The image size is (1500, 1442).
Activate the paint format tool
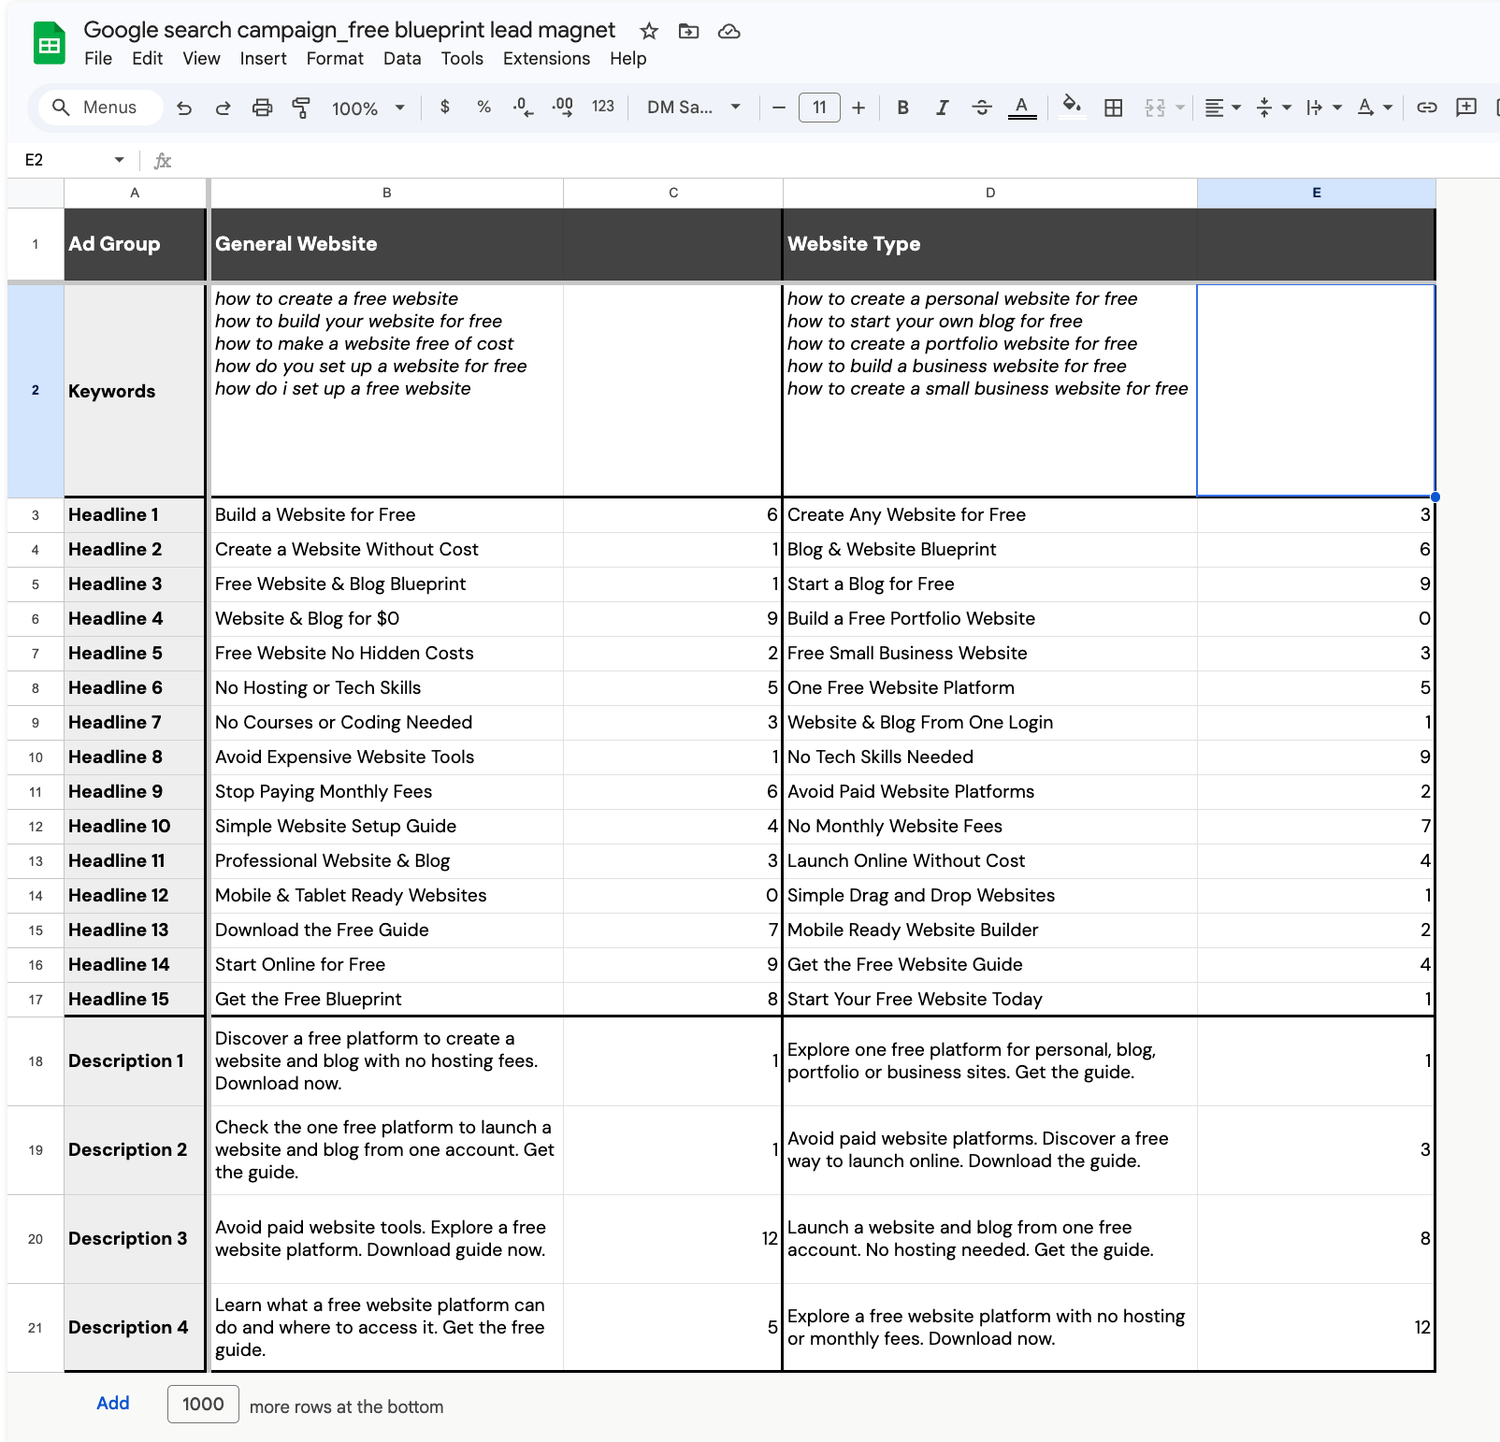point(301,108)
